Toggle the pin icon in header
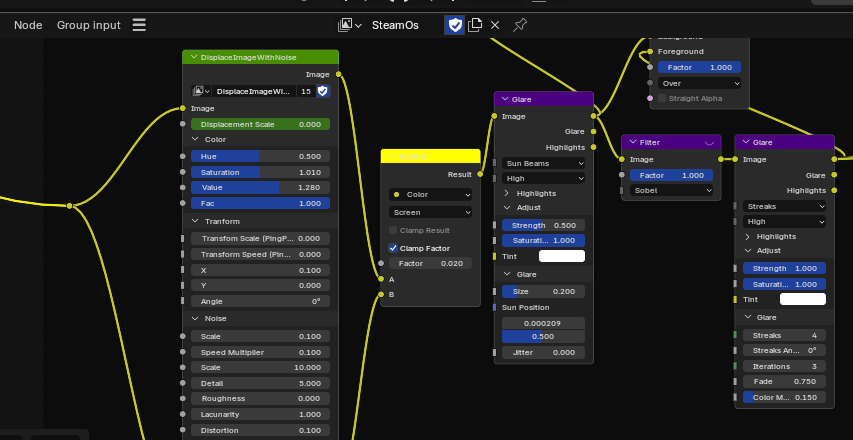This screenshot has height=440, width=853. click(520, 25)
